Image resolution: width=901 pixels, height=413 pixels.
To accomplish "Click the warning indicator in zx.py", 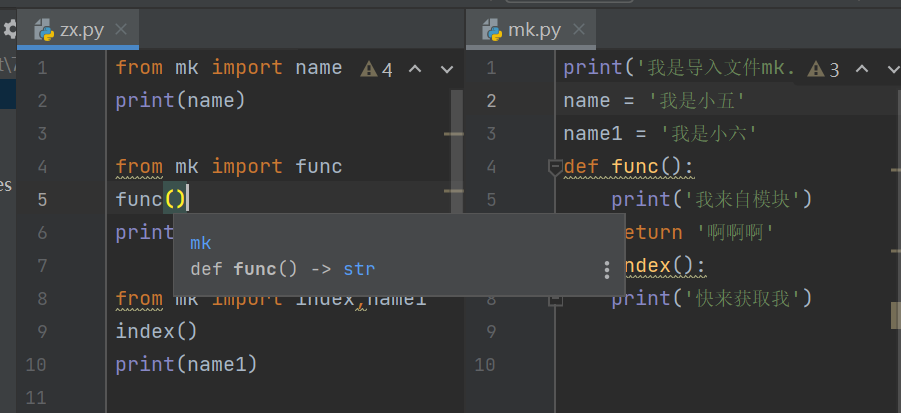I will point(377,69).
